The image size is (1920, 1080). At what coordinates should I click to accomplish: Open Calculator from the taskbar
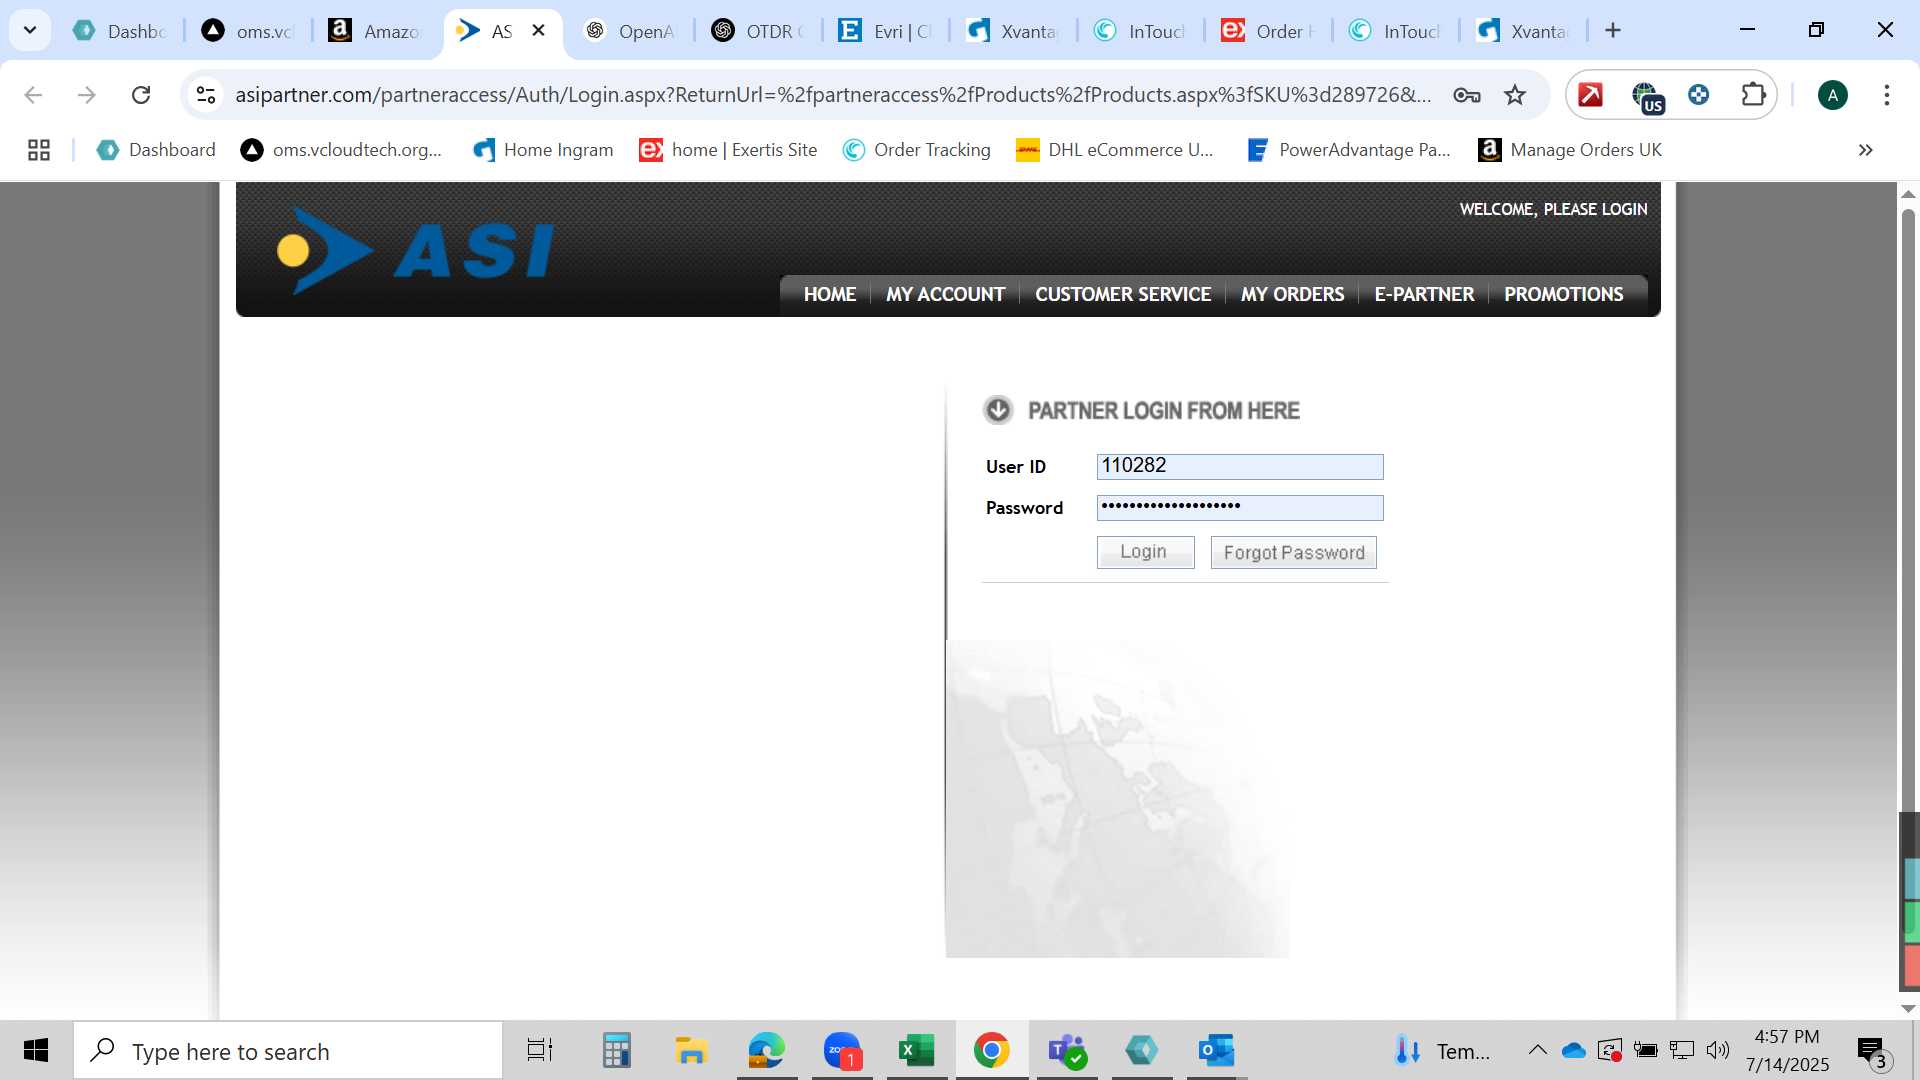point(616,1050)
